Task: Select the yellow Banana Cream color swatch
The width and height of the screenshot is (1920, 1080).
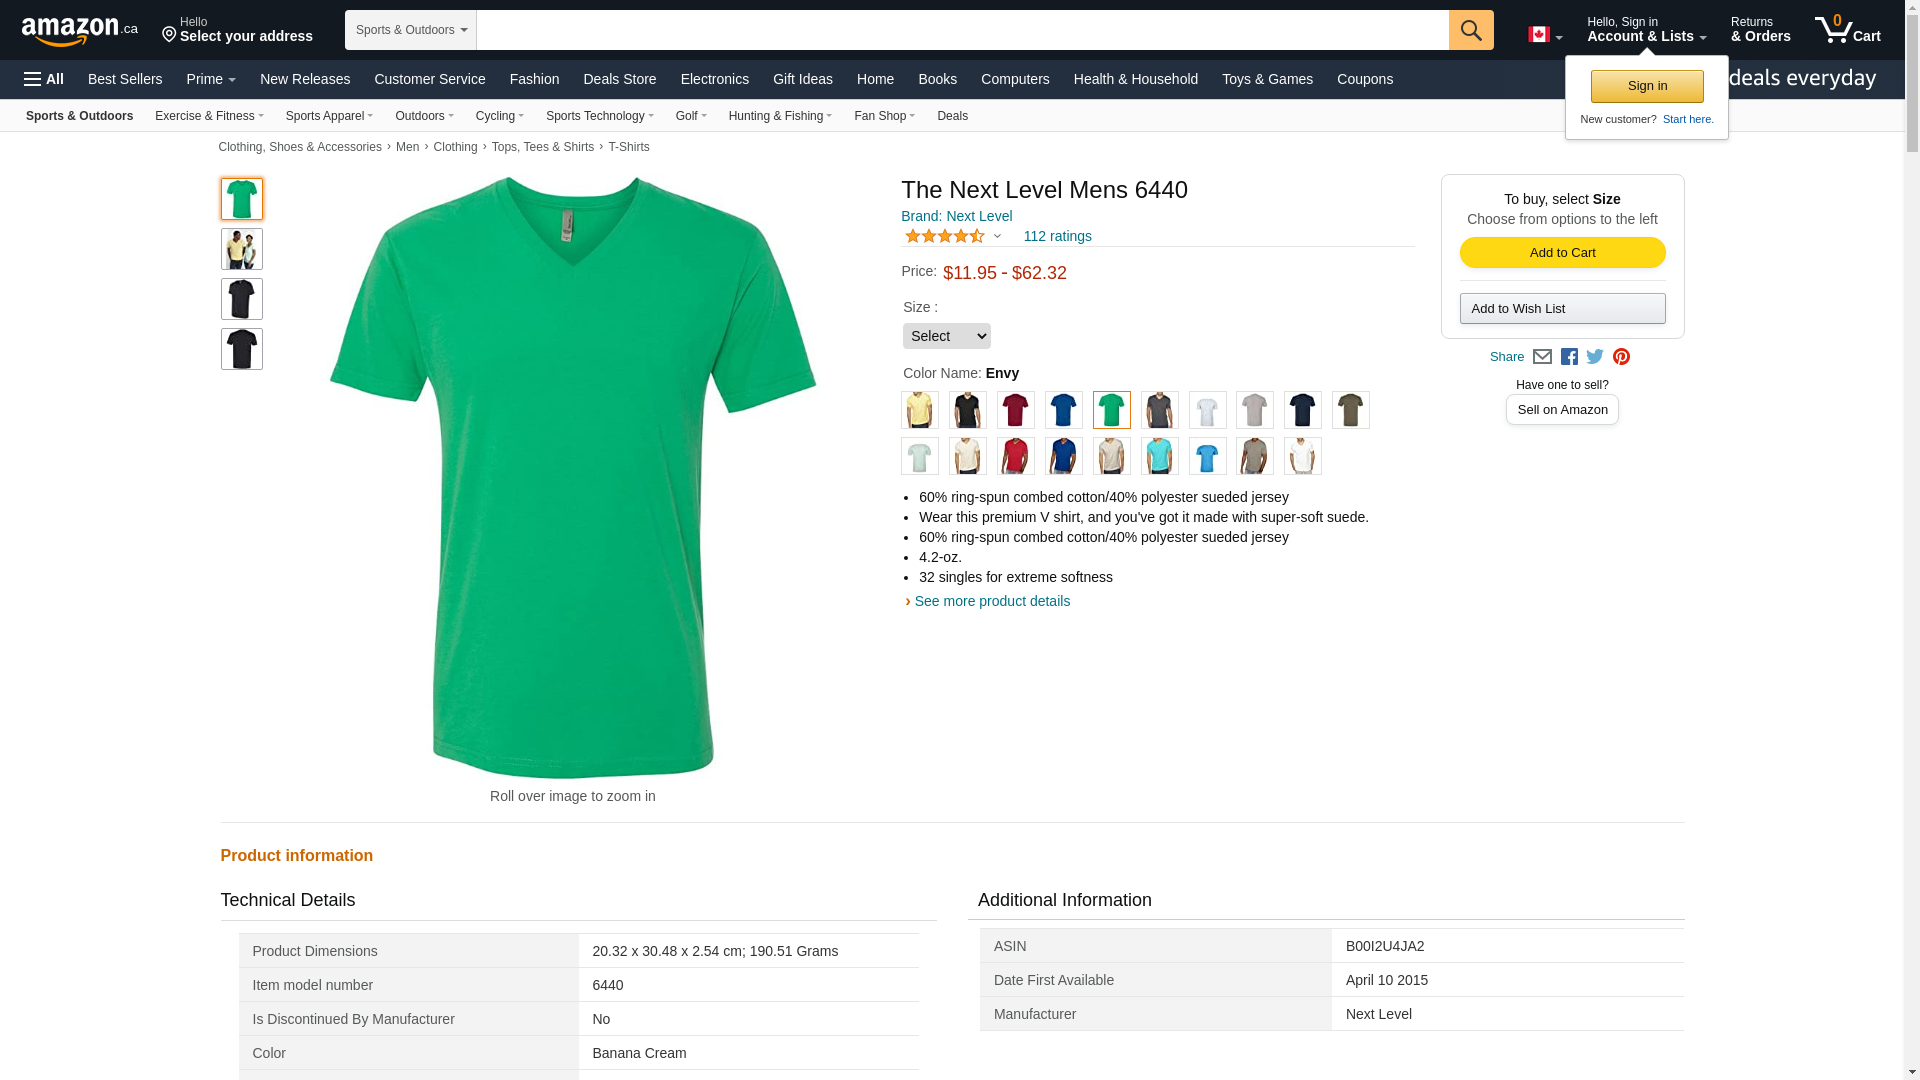Action: click(919, 410)
